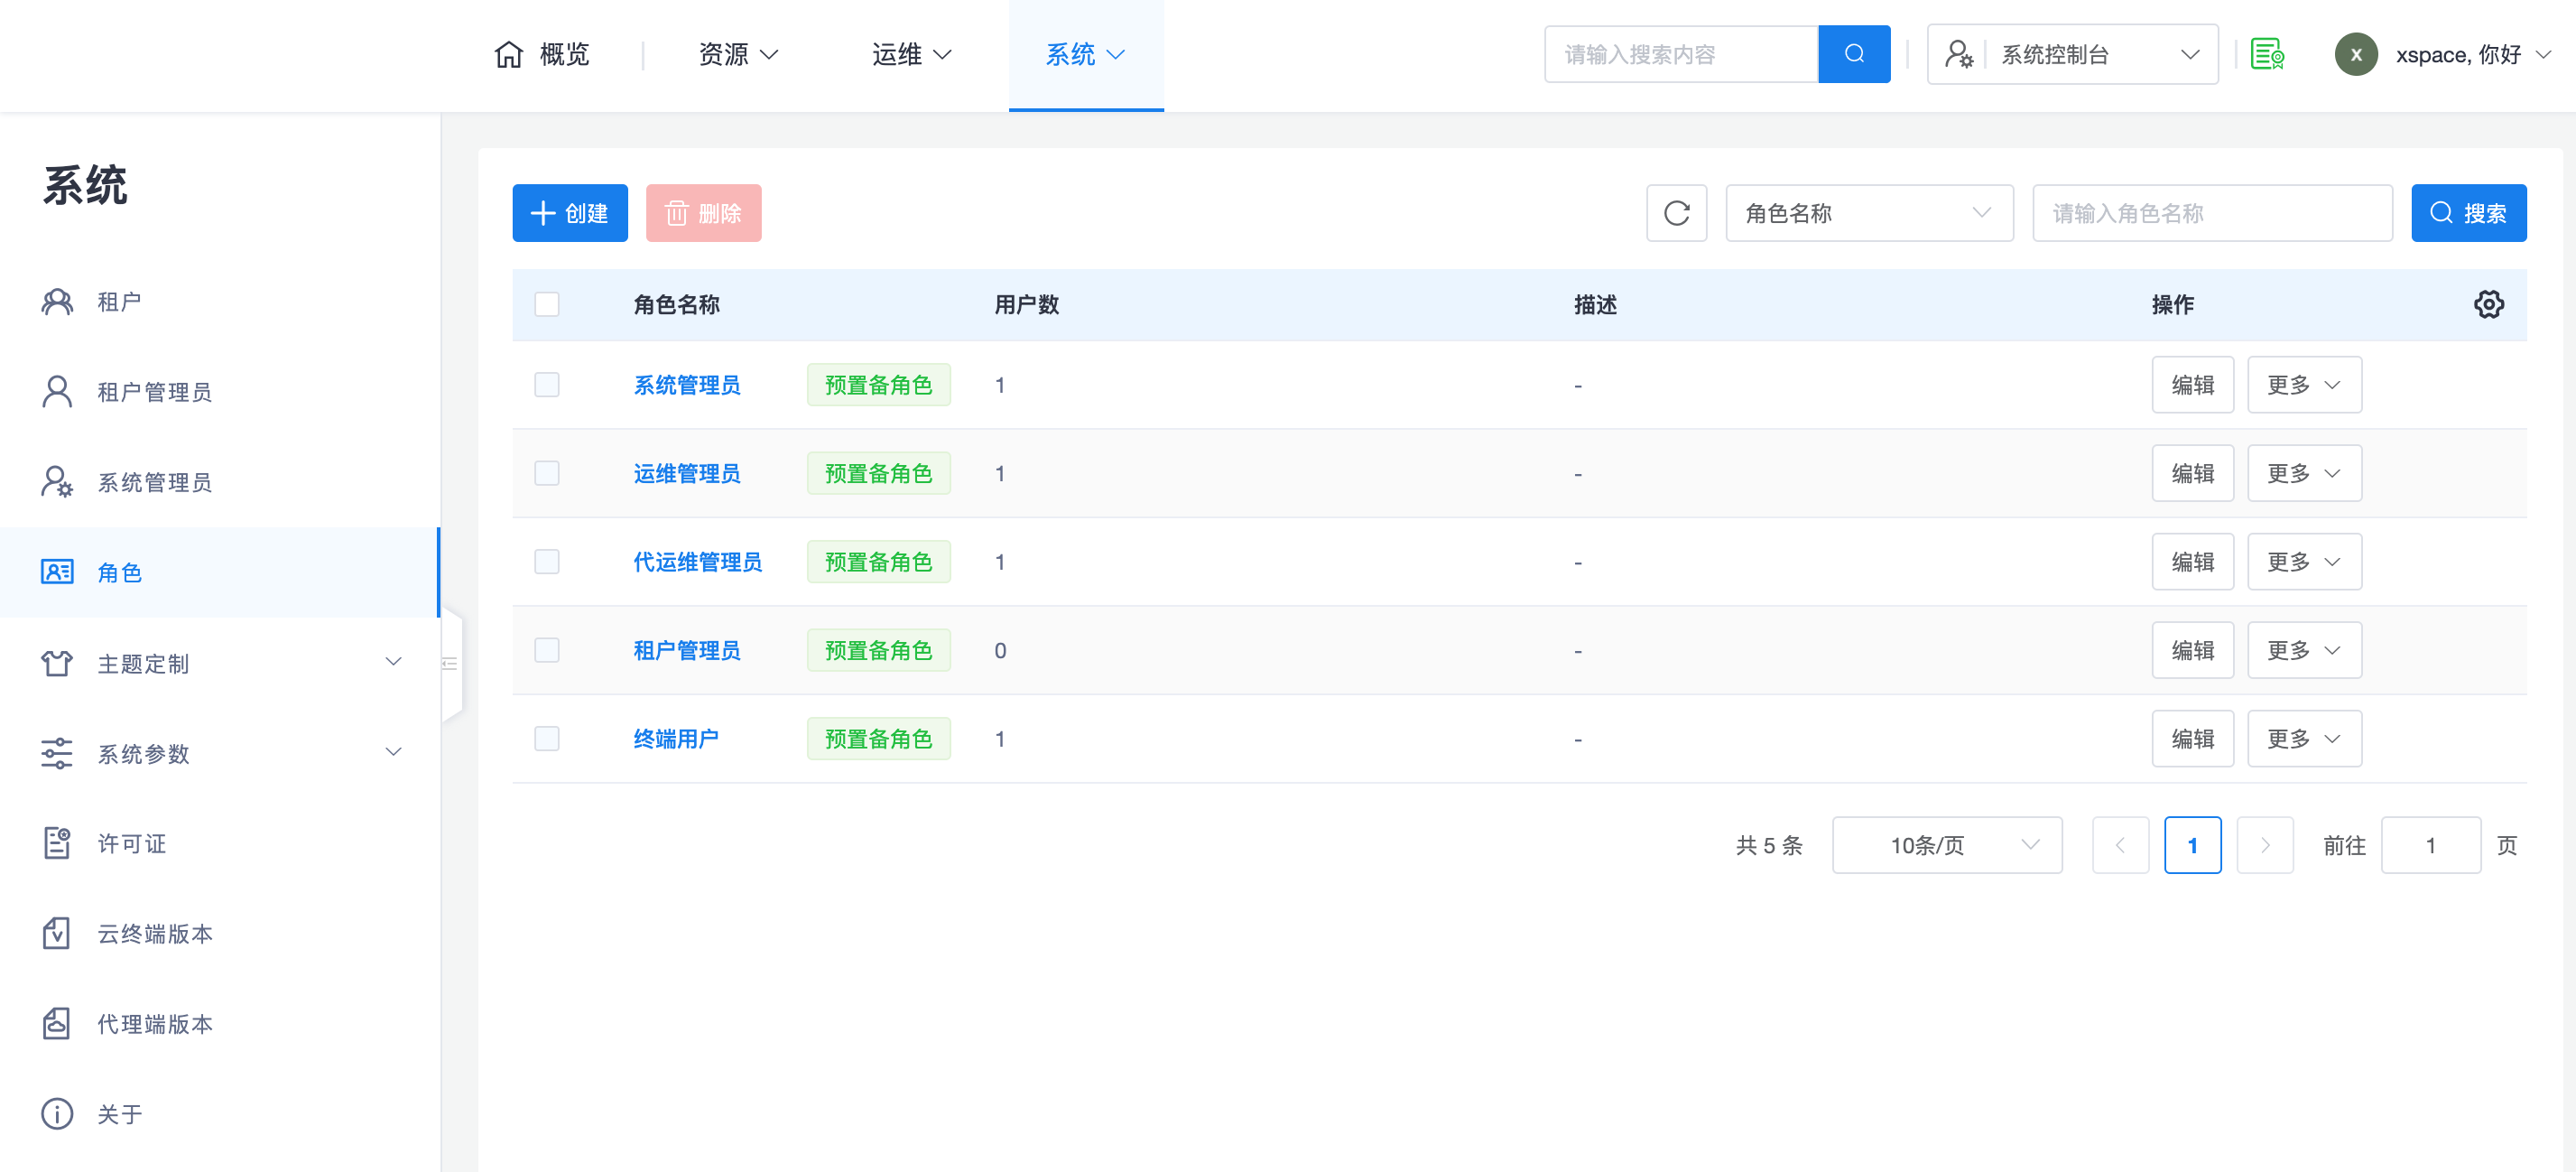Image resolution: width=2576 pixels, height=1172 pixels.
Task: Expand the 系统参数 sidebar chevron
Action: coord(394,752)
